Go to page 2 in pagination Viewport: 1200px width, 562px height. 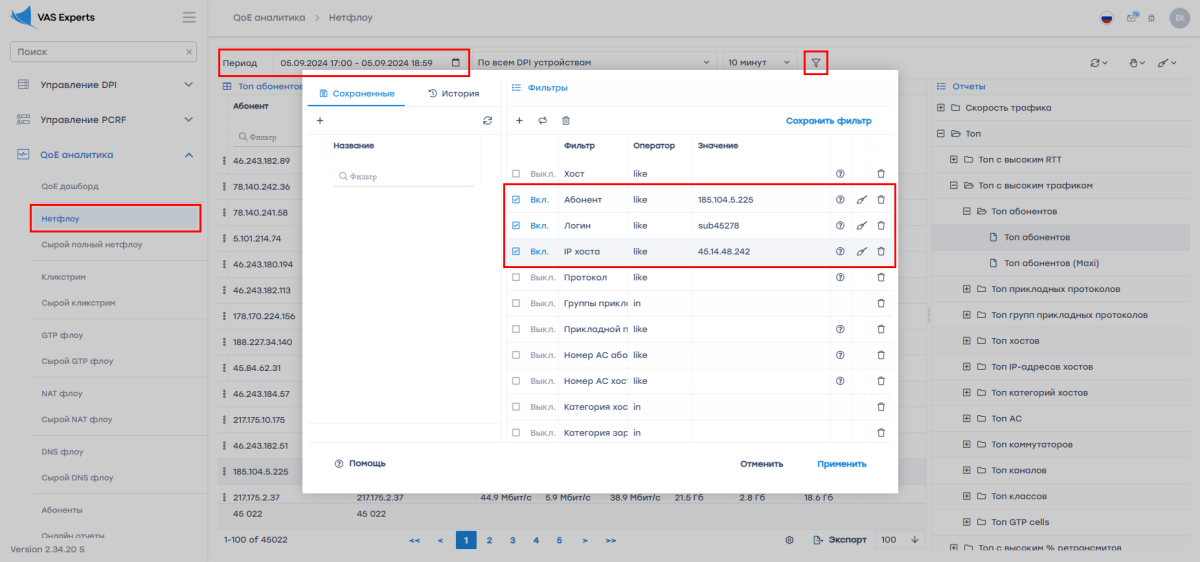coord(489,540)
